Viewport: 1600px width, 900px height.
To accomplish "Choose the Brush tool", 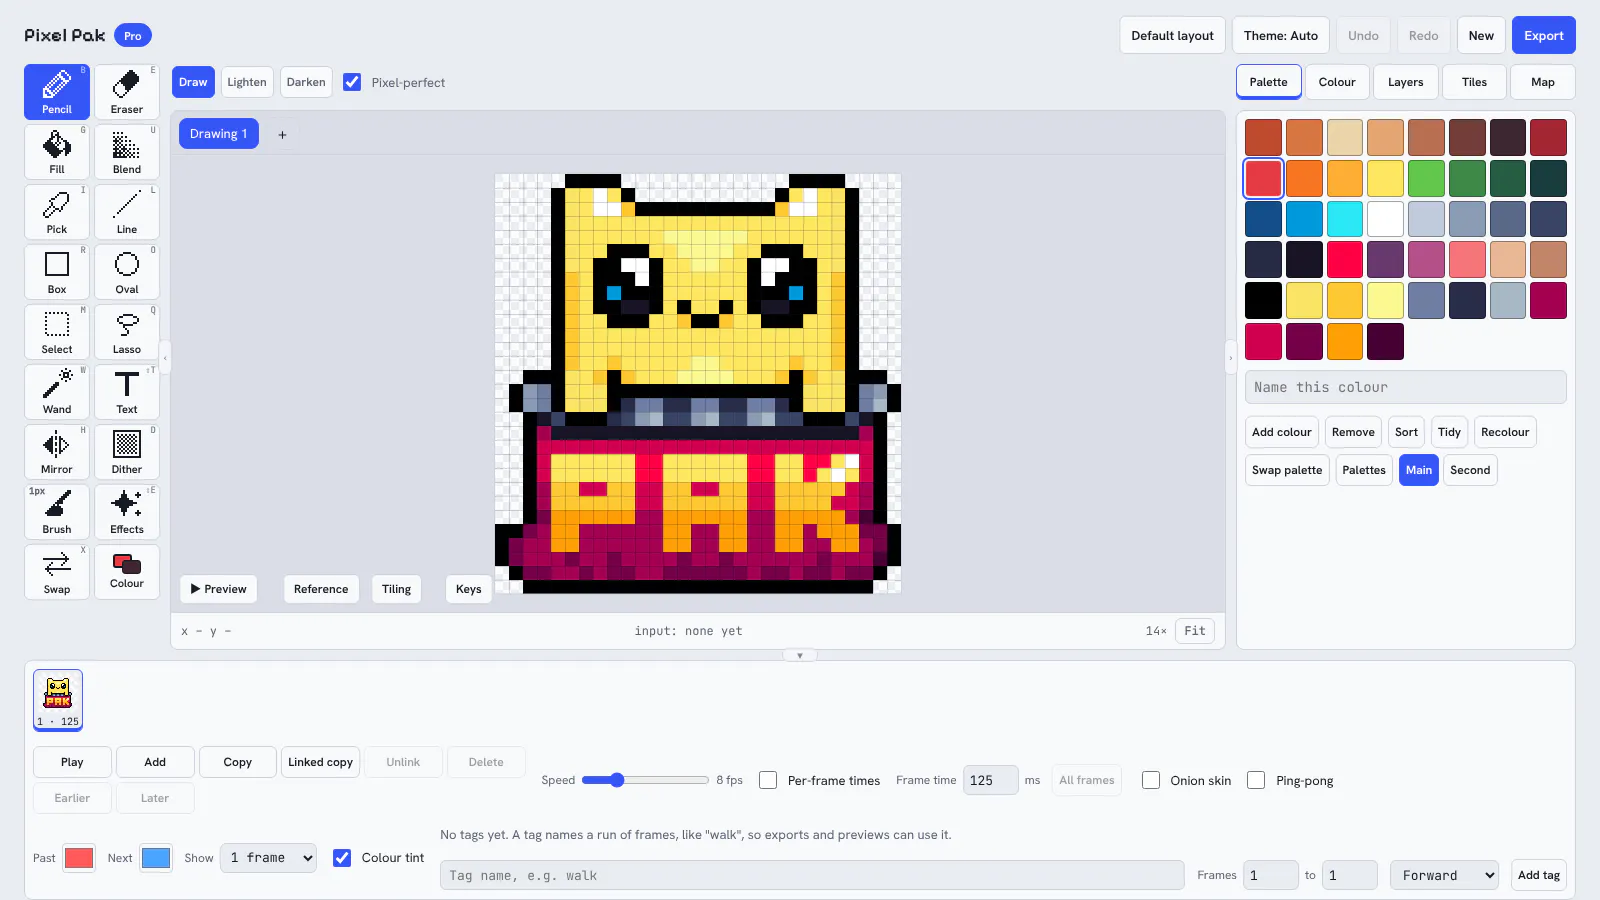I will point(57,512).
